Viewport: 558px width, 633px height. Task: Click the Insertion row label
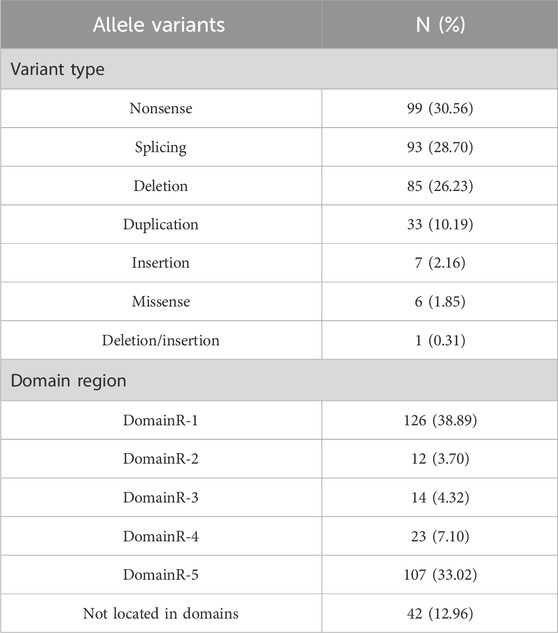tap(161, 263)
